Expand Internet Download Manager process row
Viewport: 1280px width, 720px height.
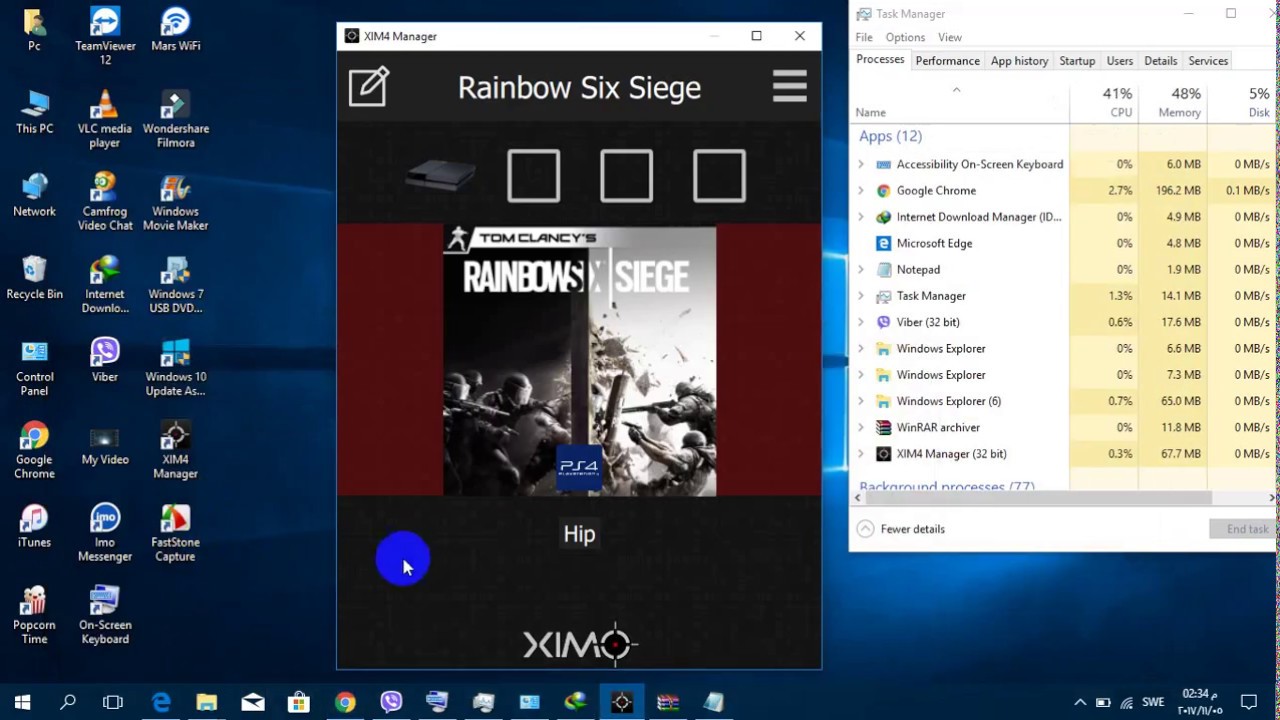tap(861, 217)
